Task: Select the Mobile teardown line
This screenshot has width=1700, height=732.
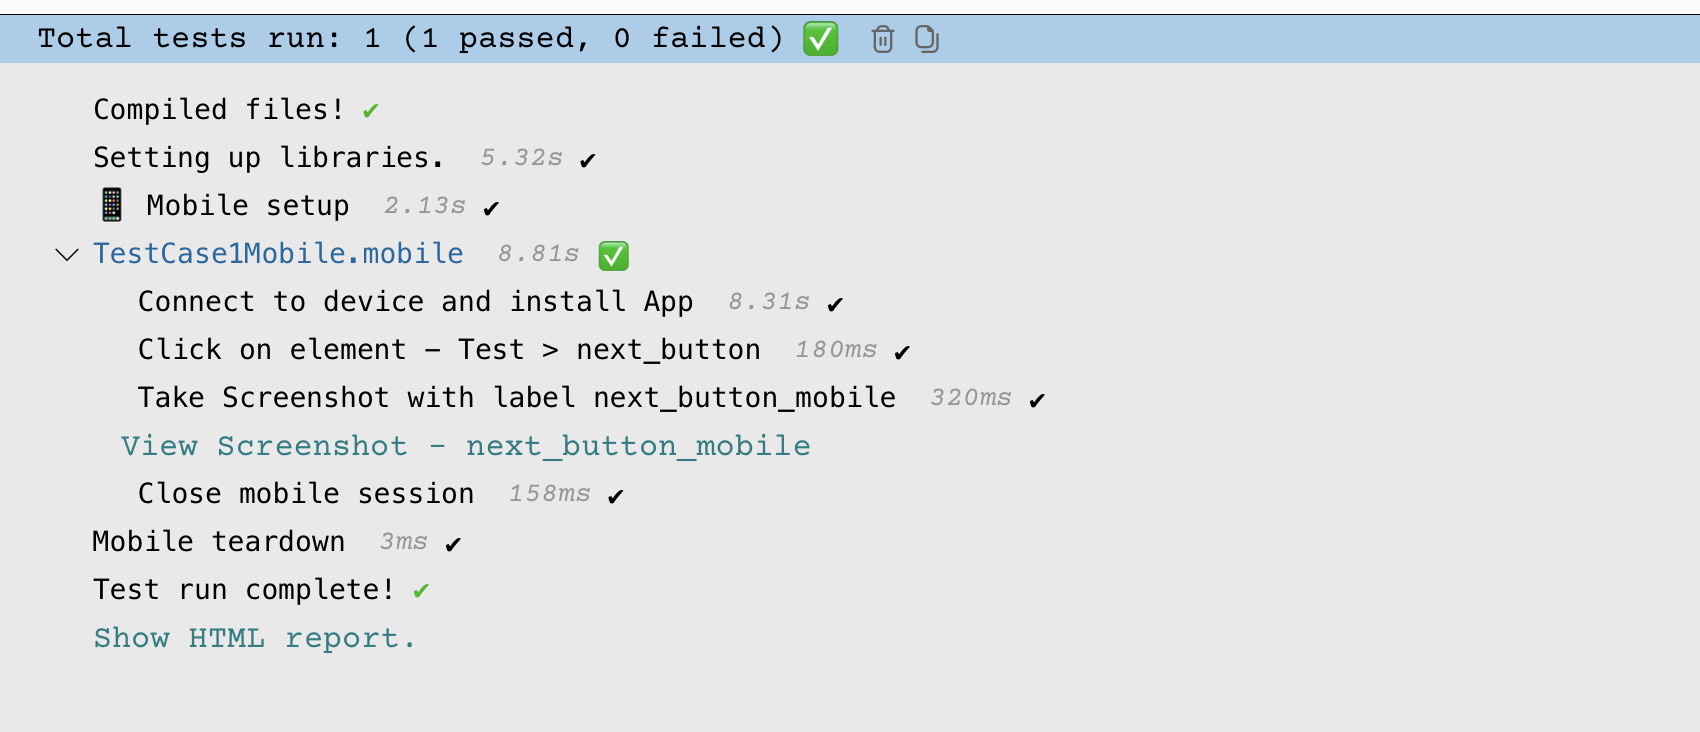Action: click(218, 542)
